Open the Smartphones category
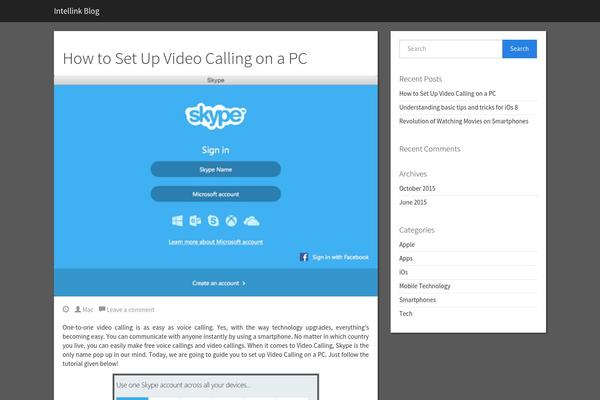Viewport: 600px width, 400px height. [x=417, y=300]
